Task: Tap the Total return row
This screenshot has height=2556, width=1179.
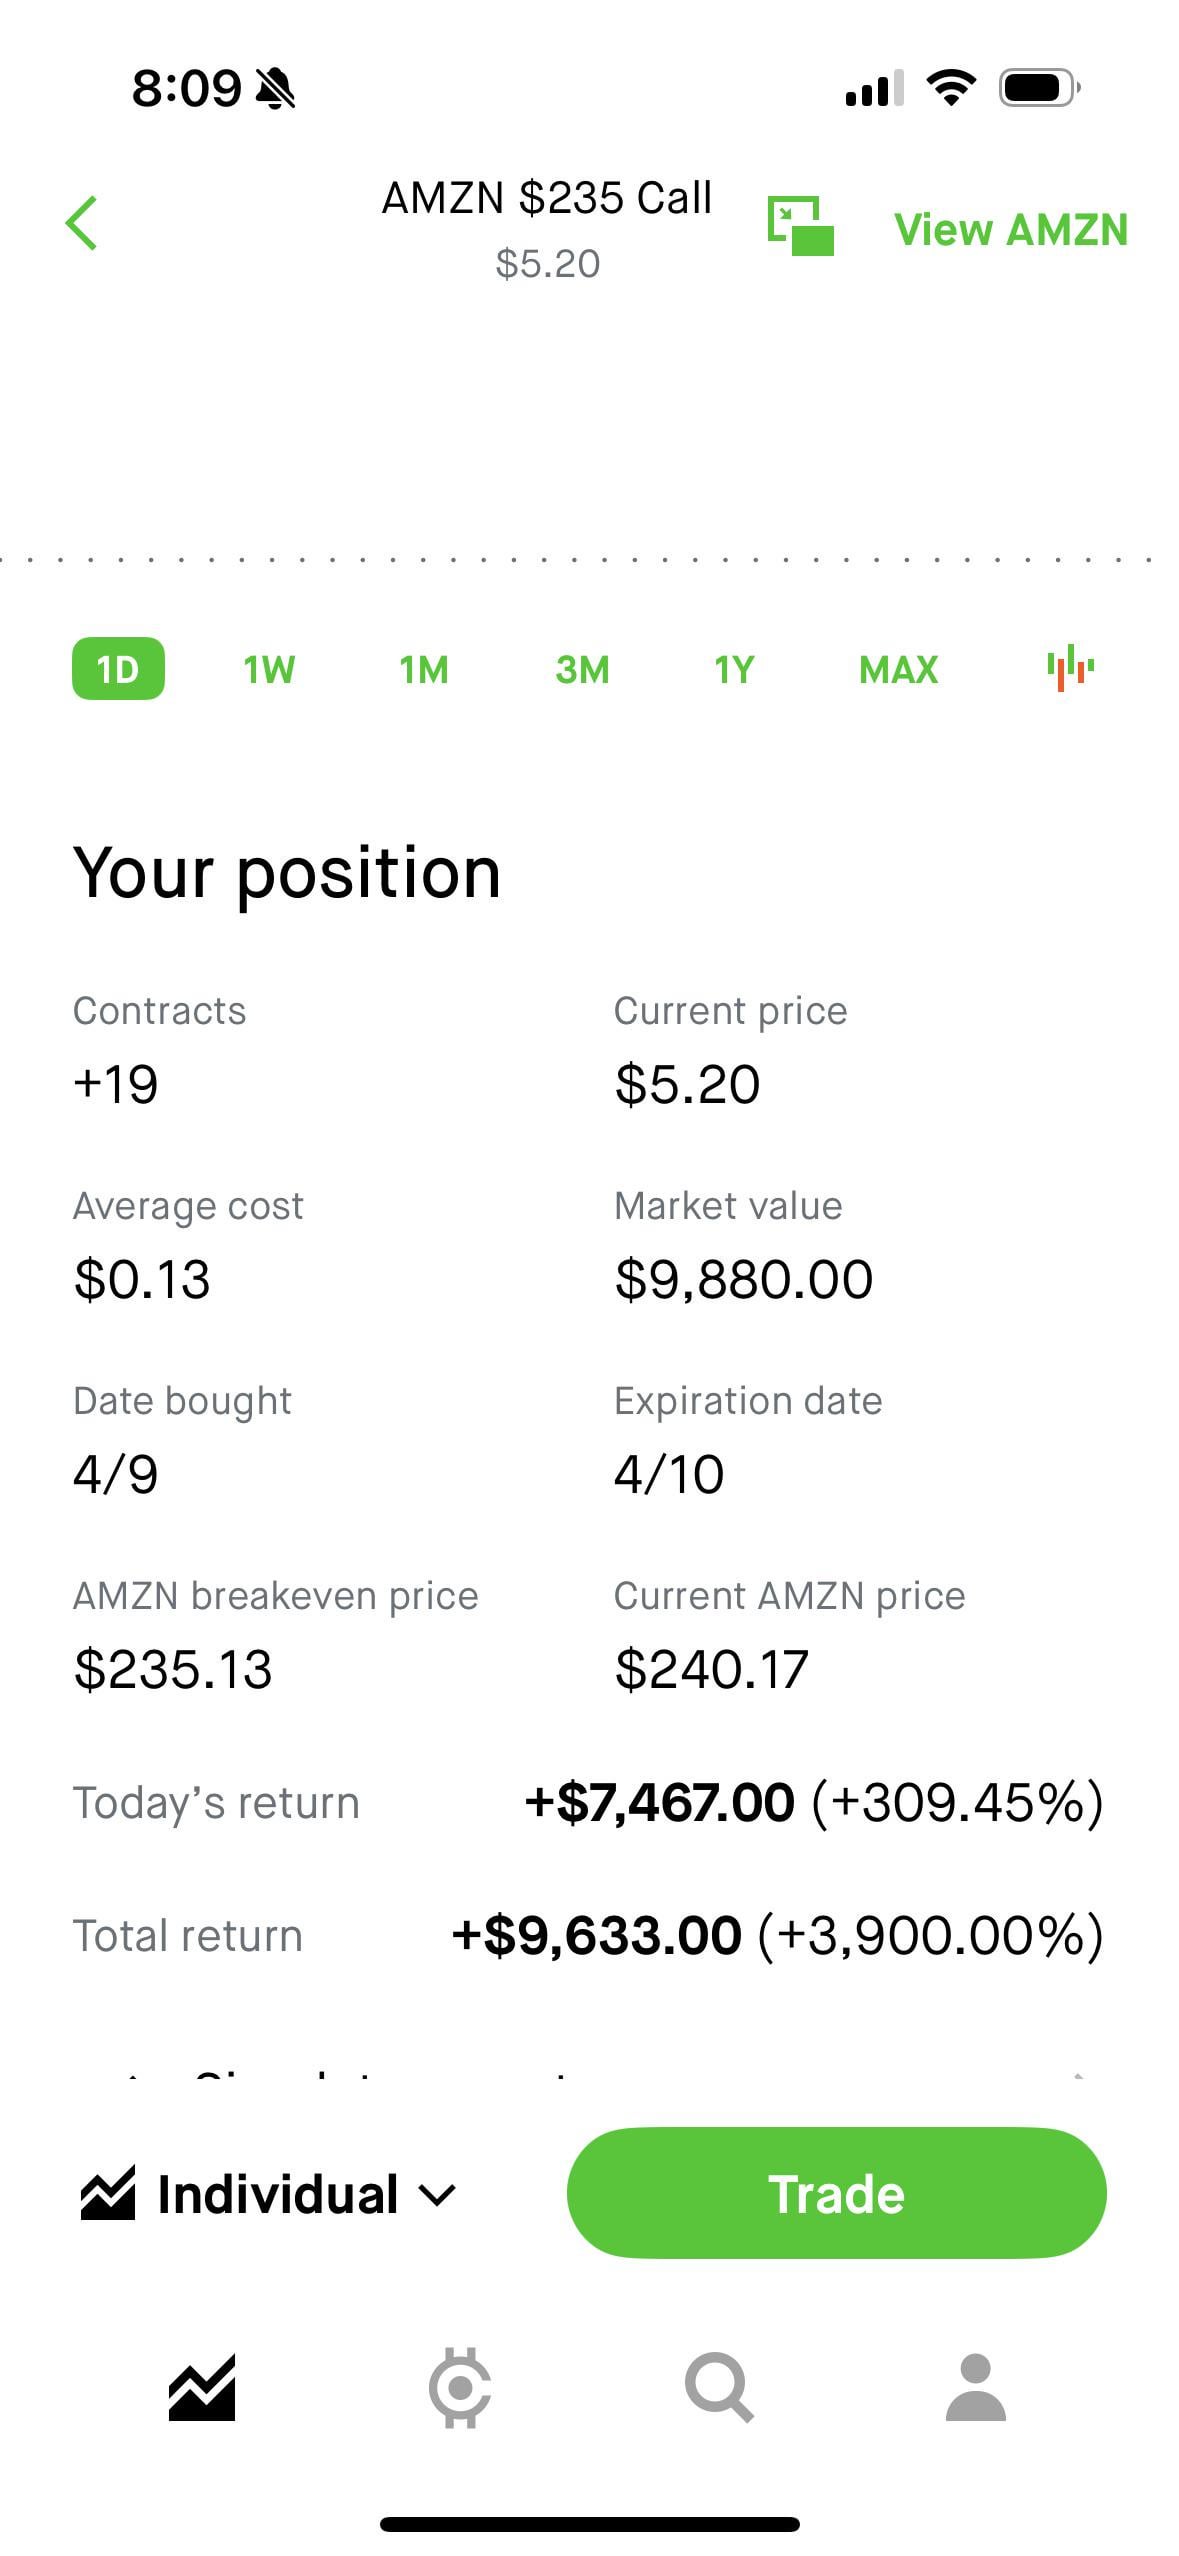Action: (588, 1935)
